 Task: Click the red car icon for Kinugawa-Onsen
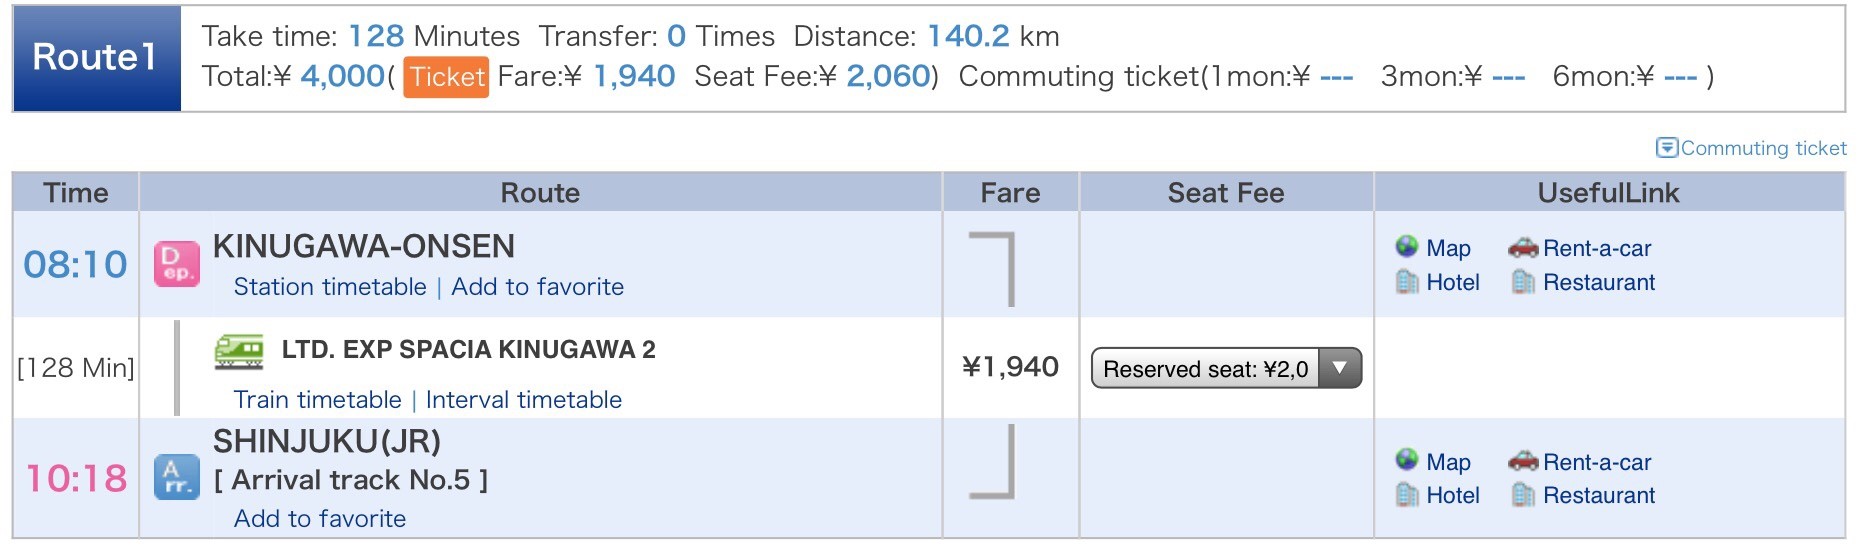(x=1523, y=247)
